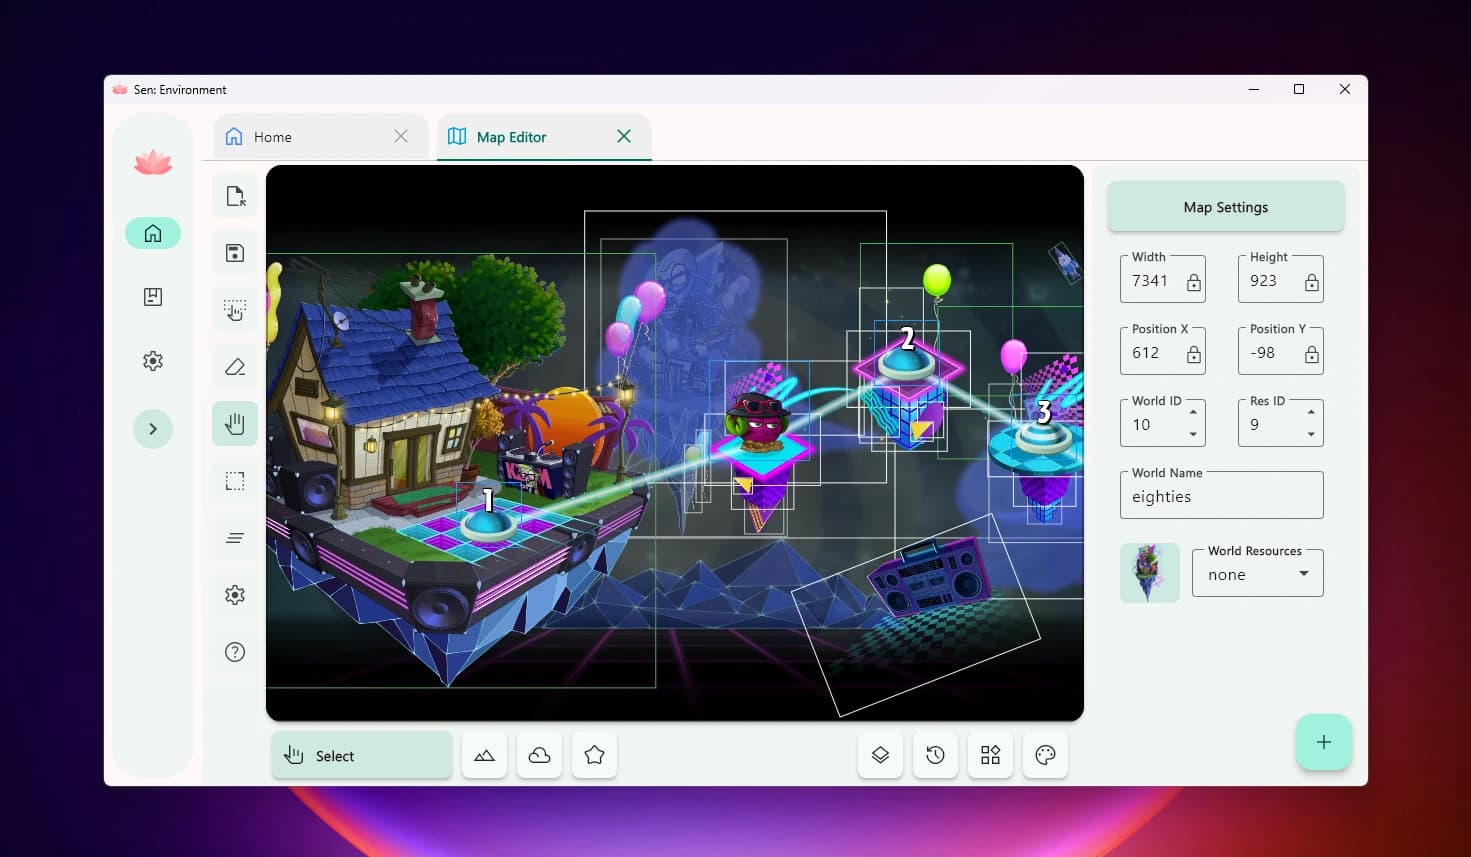Toggle the Height lock icon
Screen dimensions: 1471x857
pos(1312,283)
